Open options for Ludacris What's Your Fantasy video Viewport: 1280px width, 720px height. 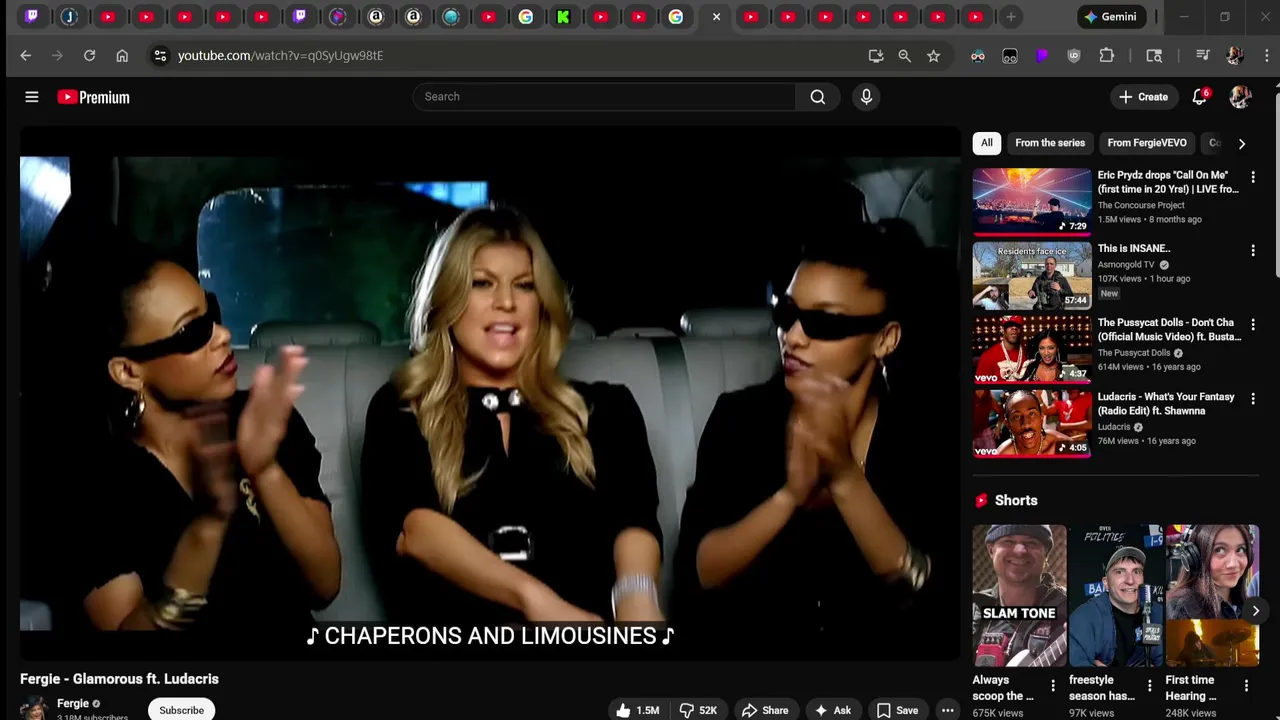click(x=1253, y=398)
